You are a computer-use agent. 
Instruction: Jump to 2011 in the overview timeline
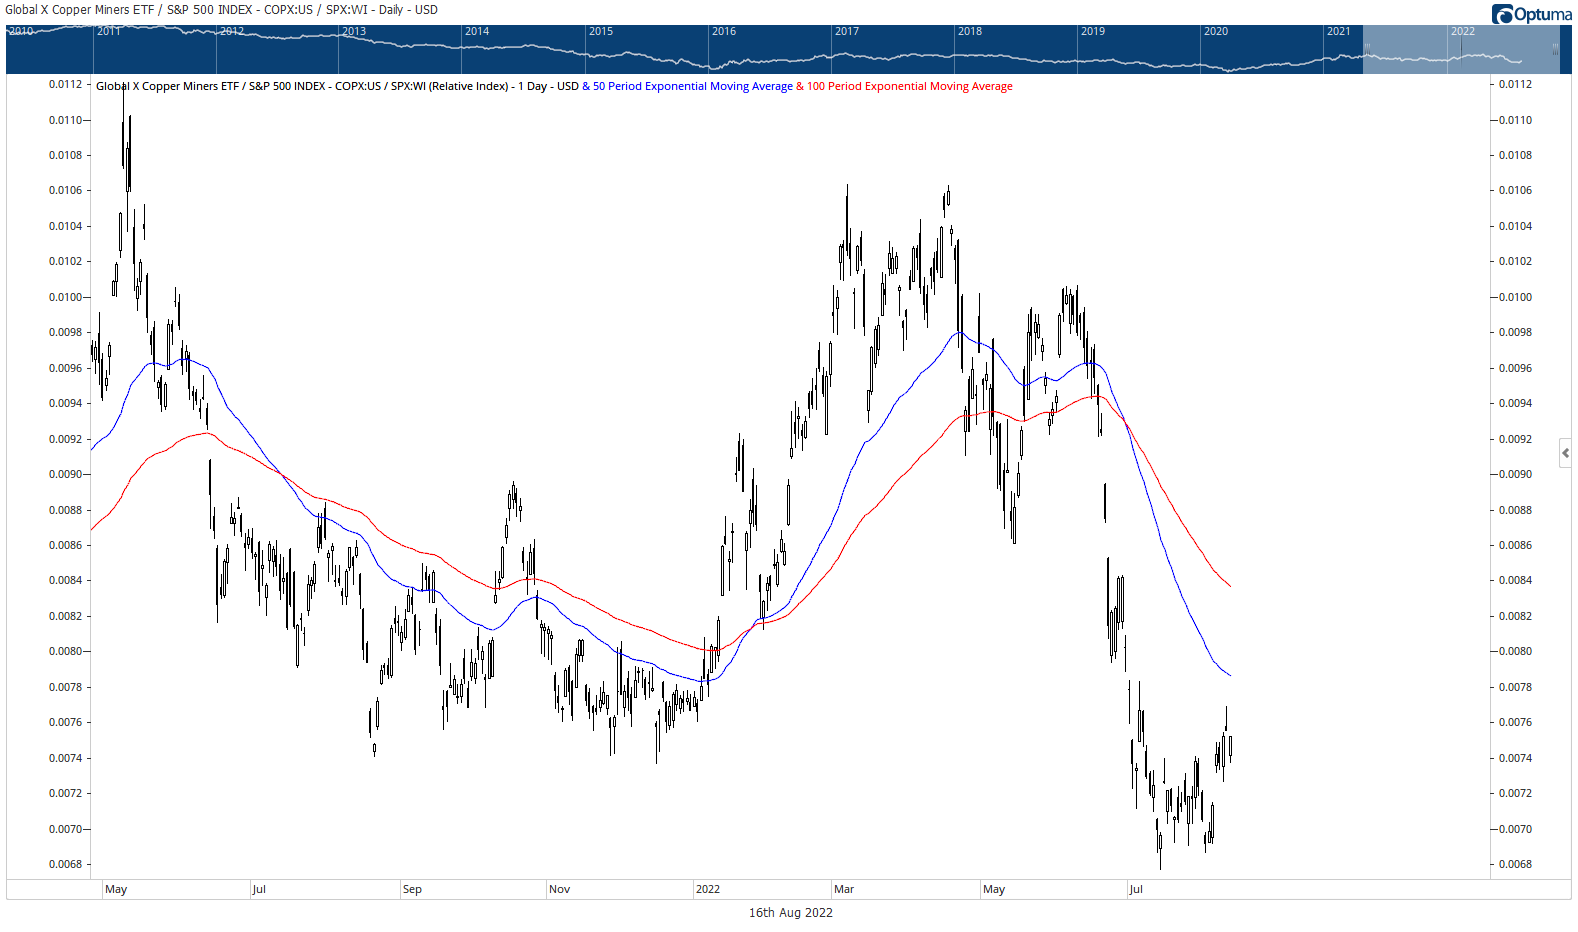click(x=109, y=31)
